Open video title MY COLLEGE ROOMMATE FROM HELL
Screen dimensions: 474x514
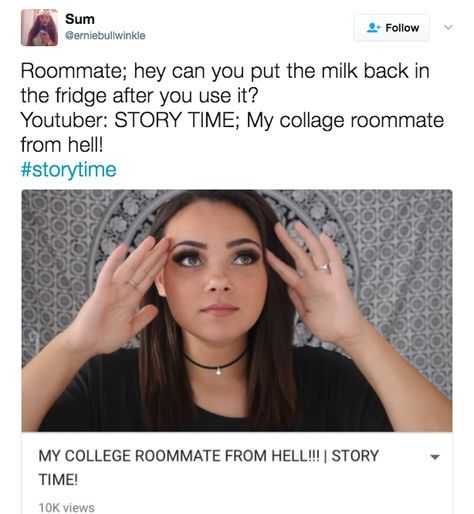(x=209, y=456)
